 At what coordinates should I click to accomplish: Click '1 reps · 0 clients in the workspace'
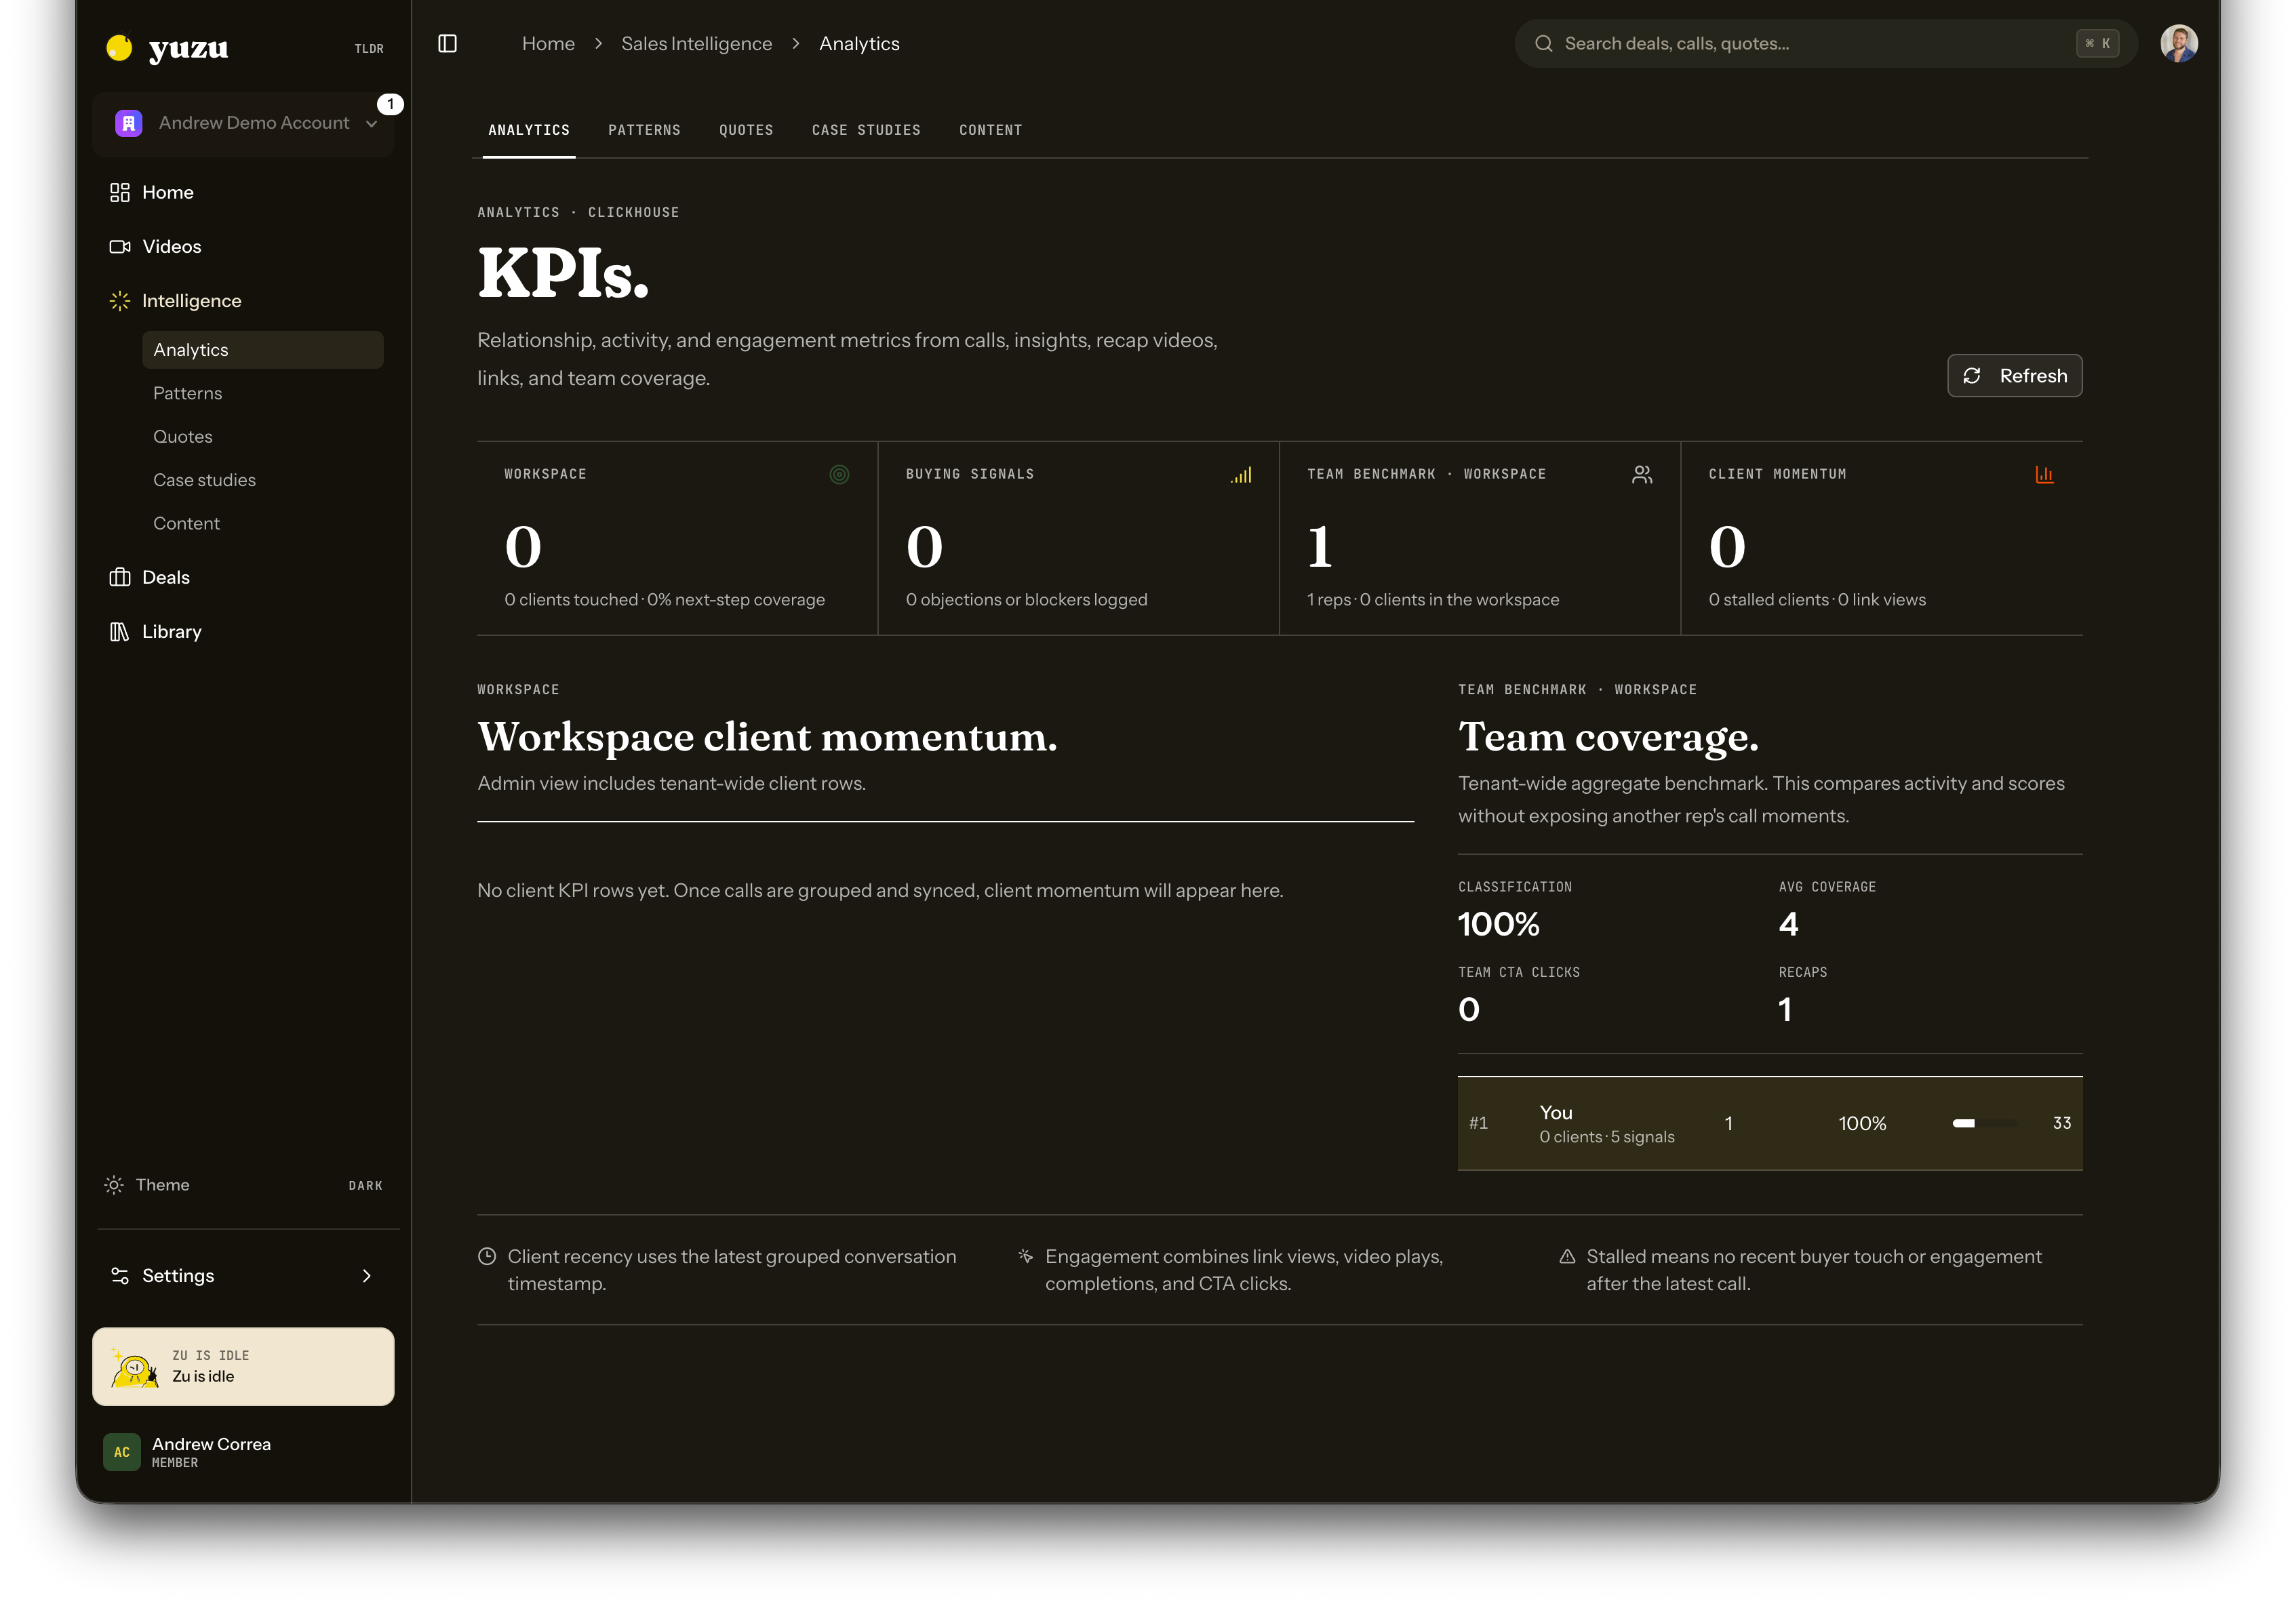(x=1432, y=600)
